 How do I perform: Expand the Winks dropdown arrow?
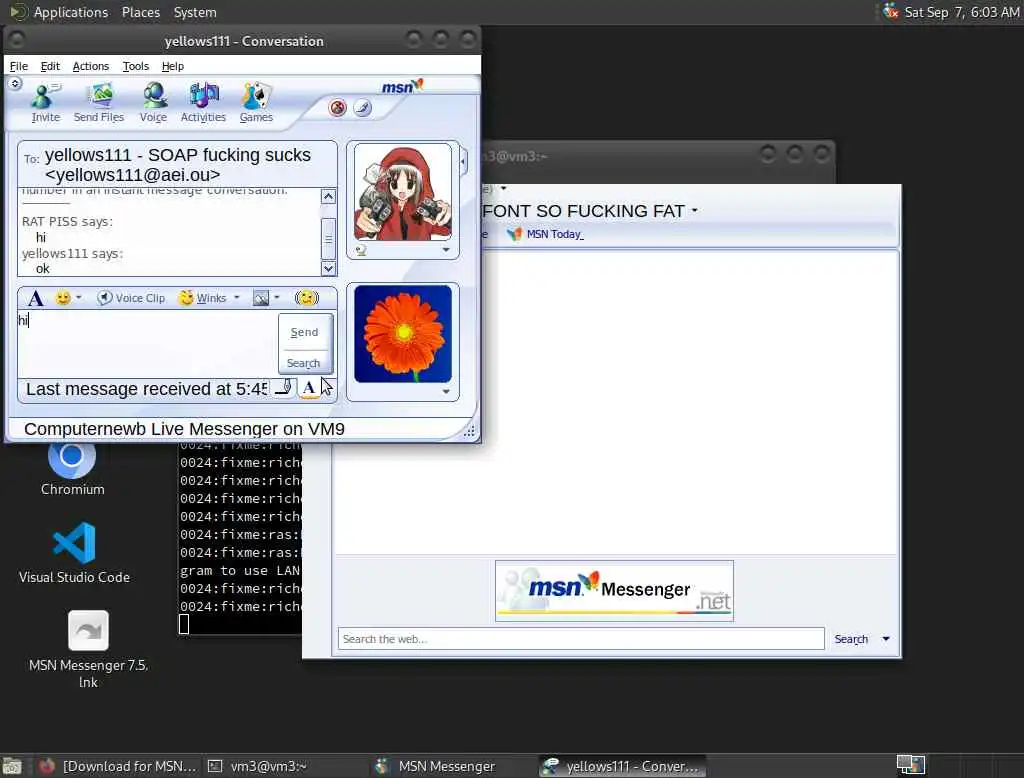[237, 298]
